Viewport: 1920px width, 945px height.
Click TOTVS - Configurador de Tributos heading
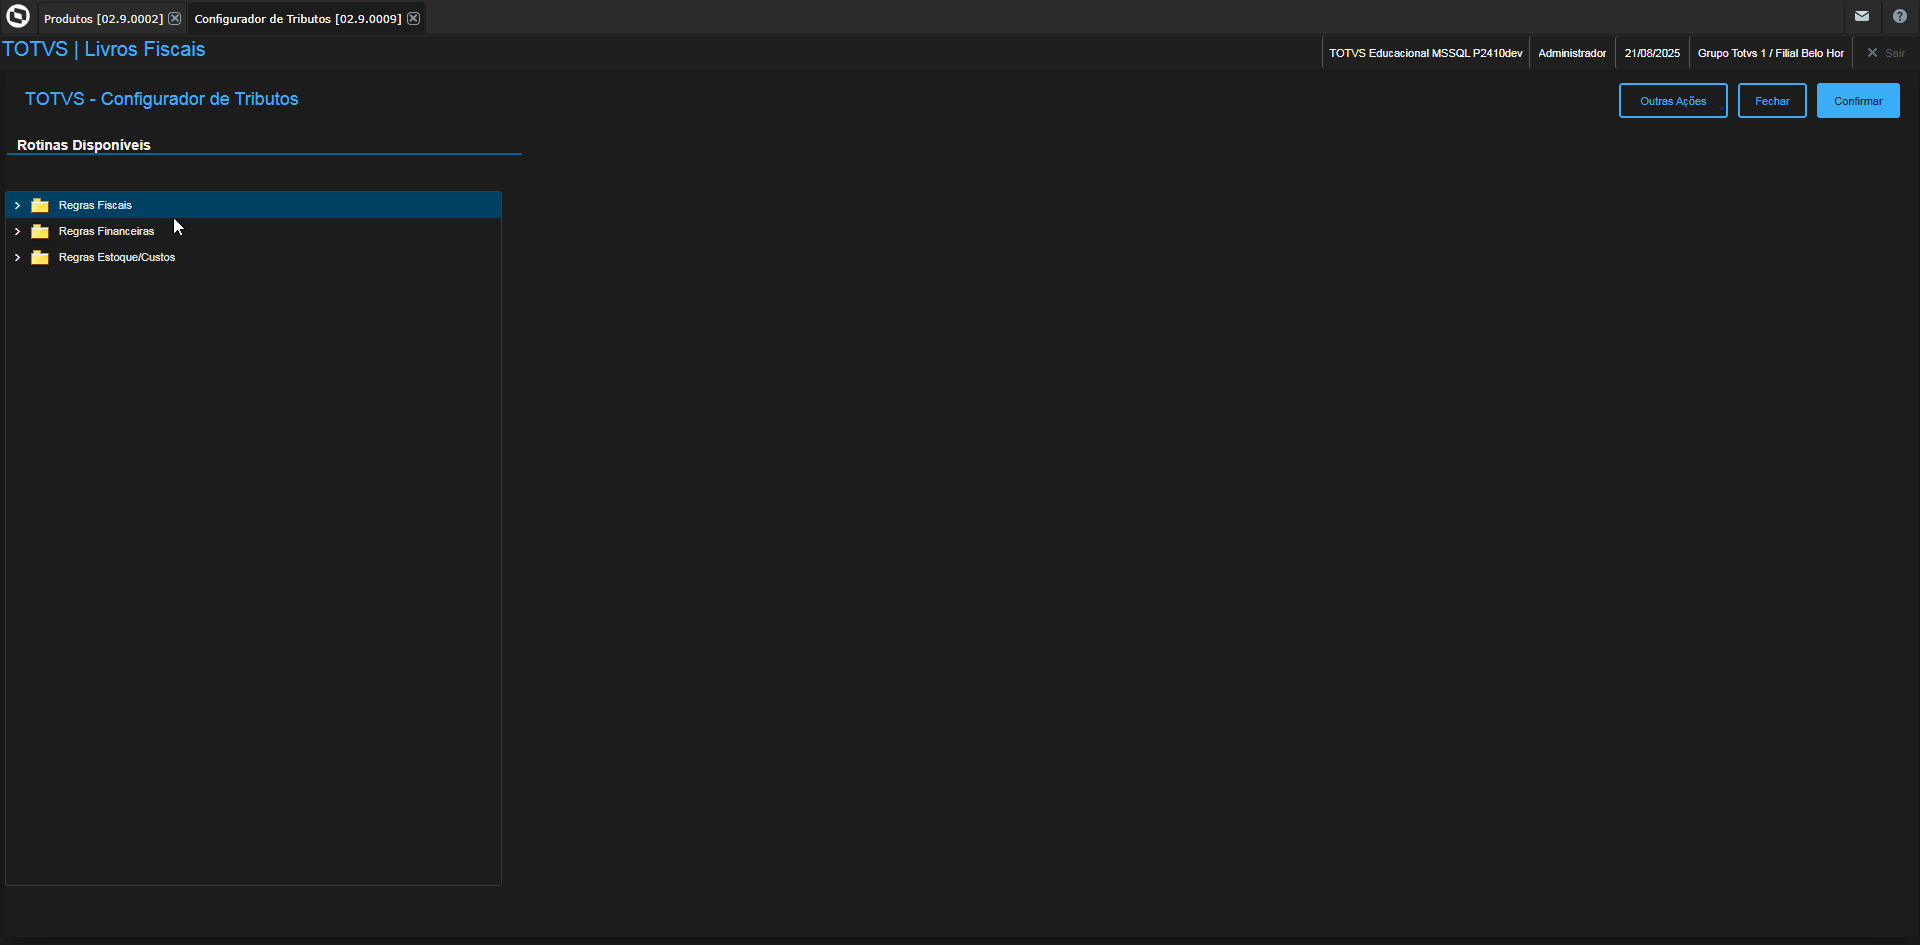[162, 99]
